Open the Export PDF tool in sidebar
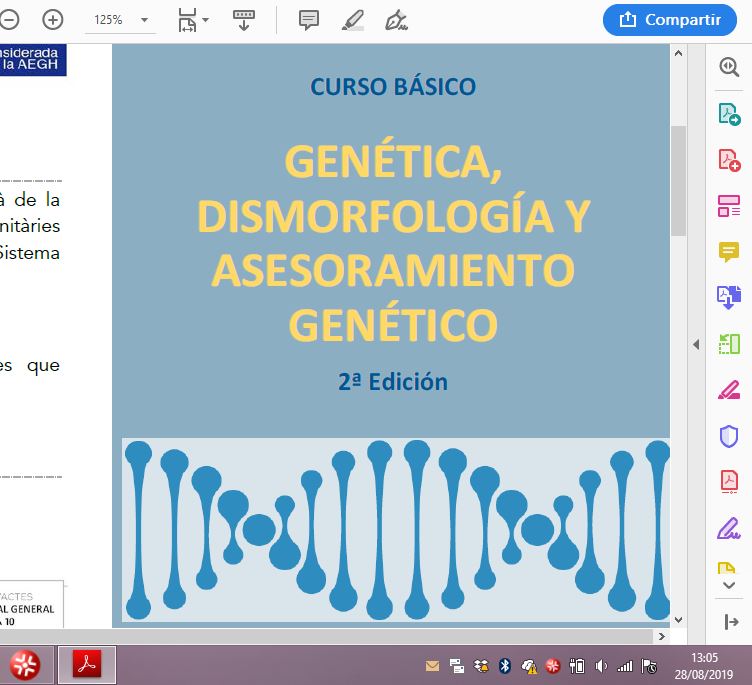Viewport: 752px width, 685px height. (x=729, y=114)
